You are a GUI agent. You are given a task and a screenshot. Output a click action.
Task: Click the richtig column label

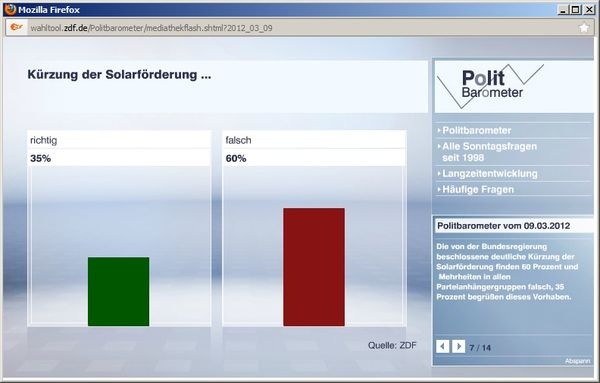(44, 140)
